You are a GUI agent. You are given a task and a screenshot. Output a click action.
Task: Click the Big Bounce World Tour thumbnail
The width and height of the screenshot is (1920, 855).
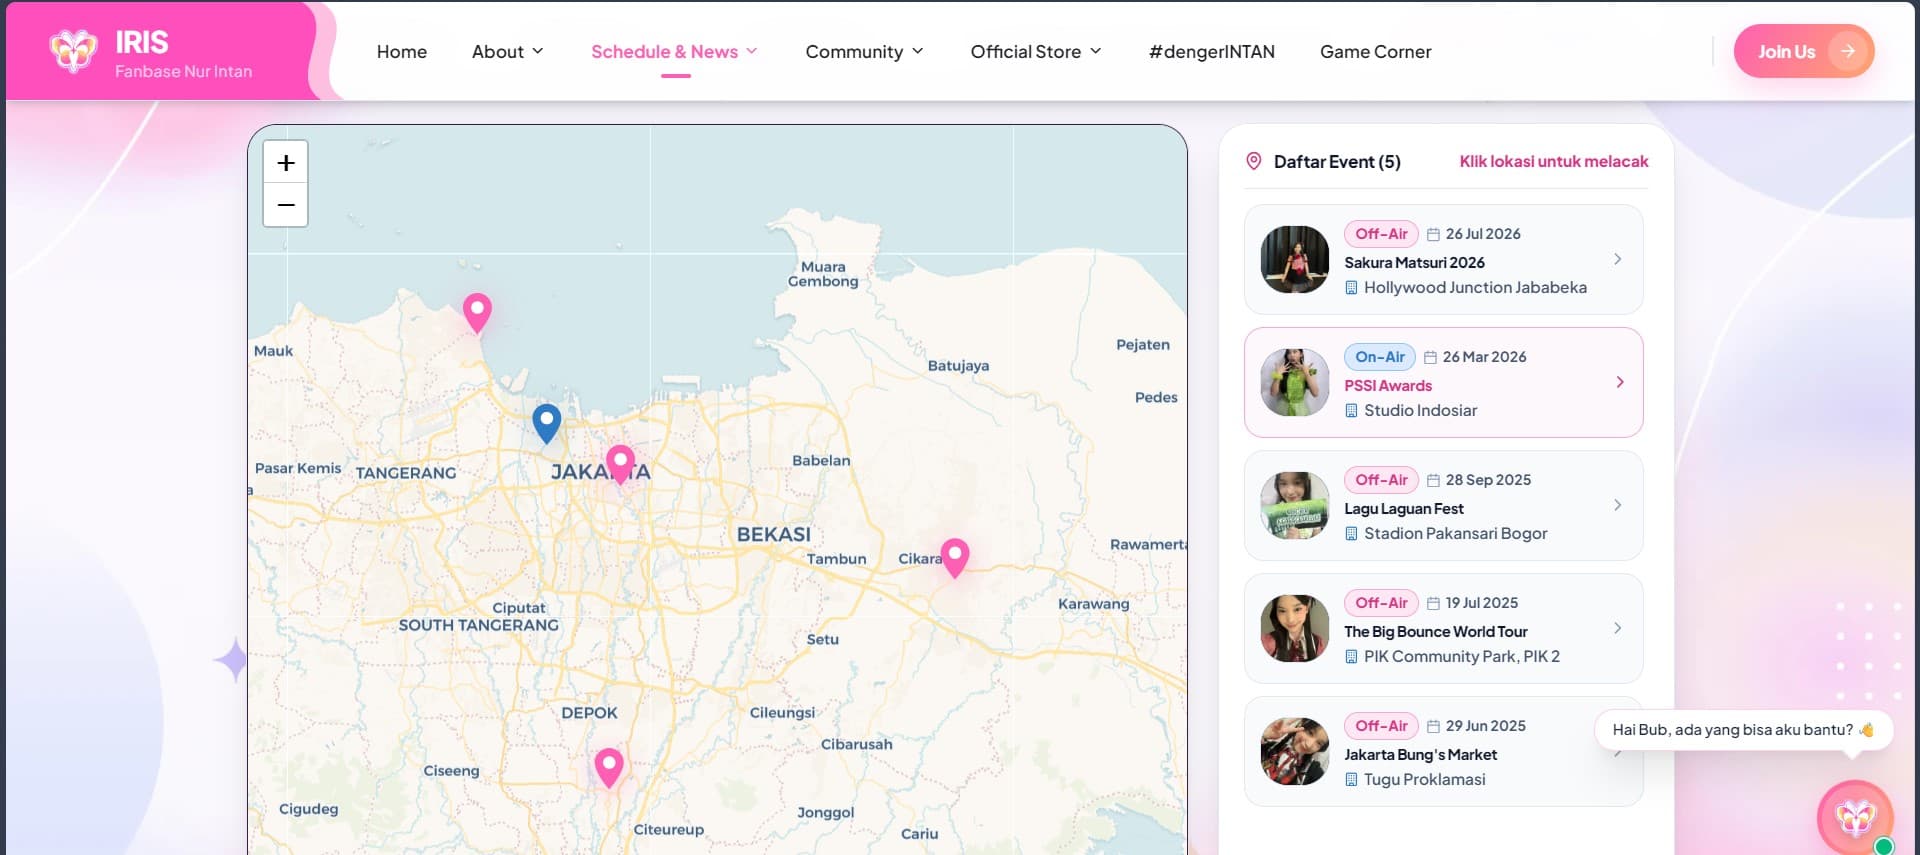coord(1294,628)
